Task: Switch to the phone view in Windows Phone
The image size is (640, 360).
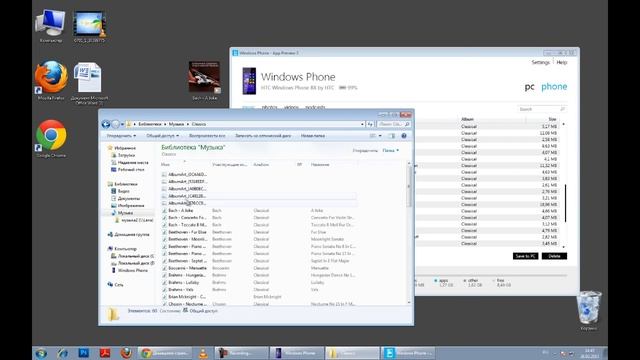Action: coord(554,87)
